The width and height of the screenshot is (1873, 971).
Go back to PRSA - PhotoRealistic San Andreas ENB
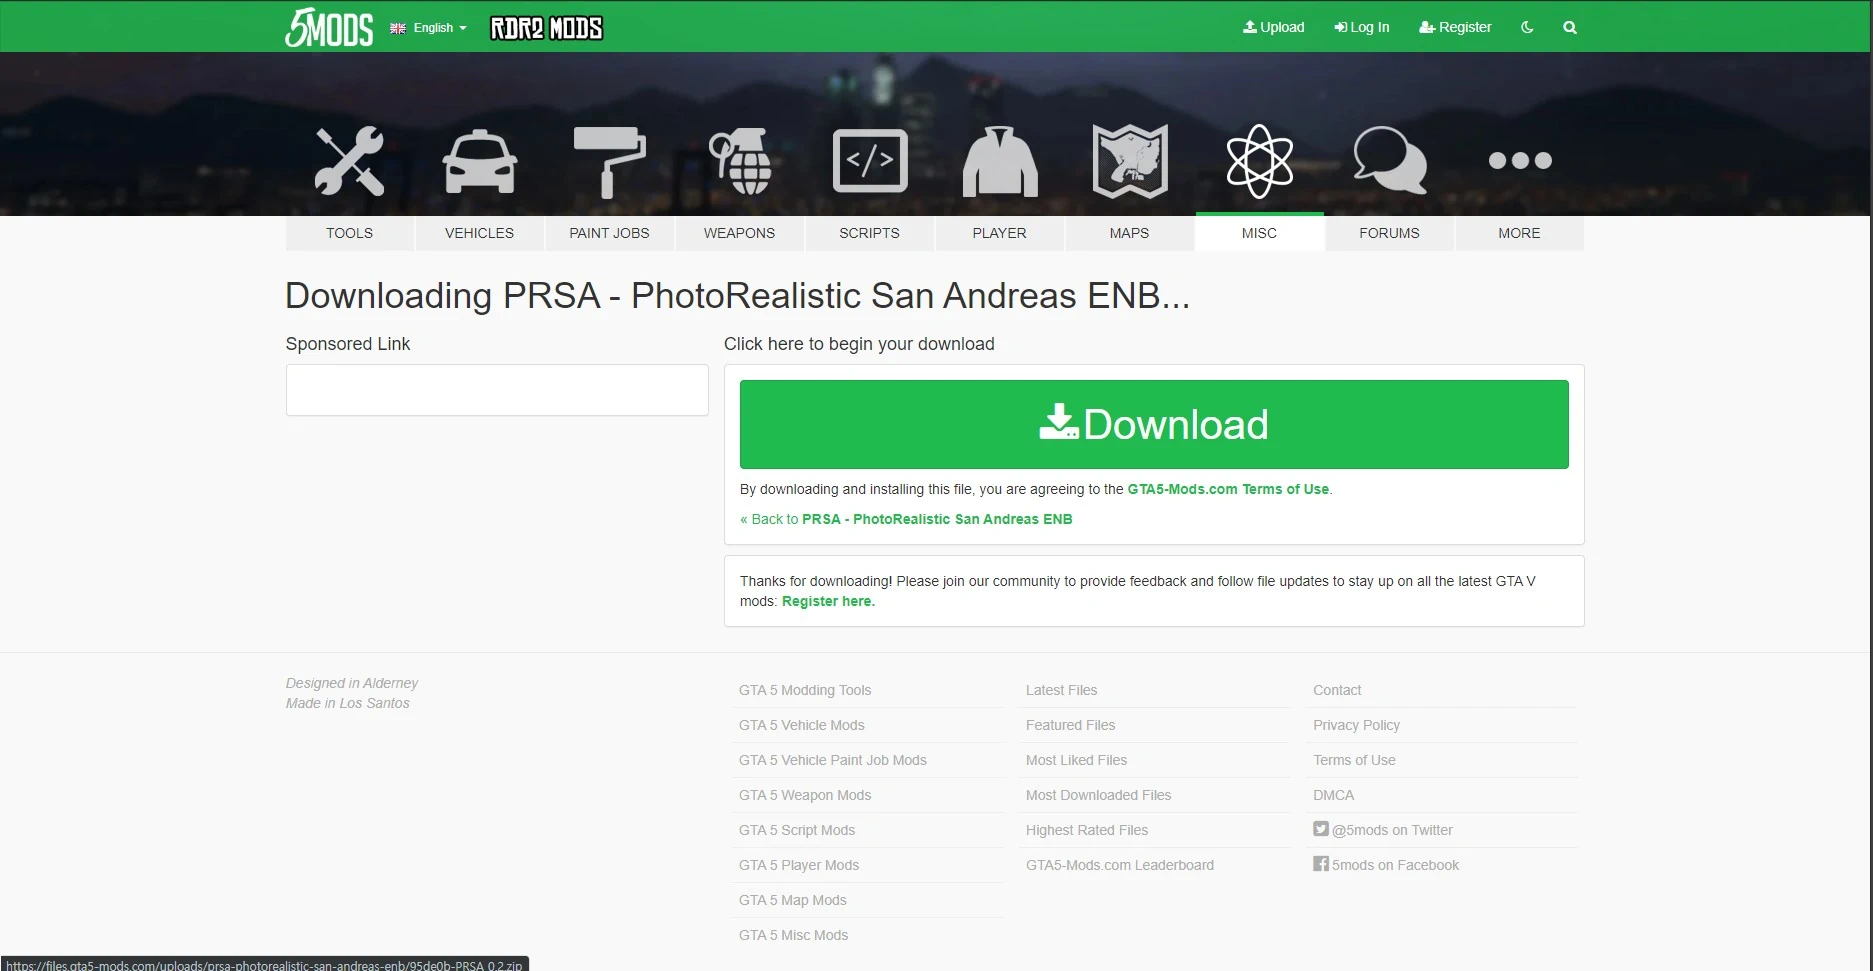tap(906, 519)
